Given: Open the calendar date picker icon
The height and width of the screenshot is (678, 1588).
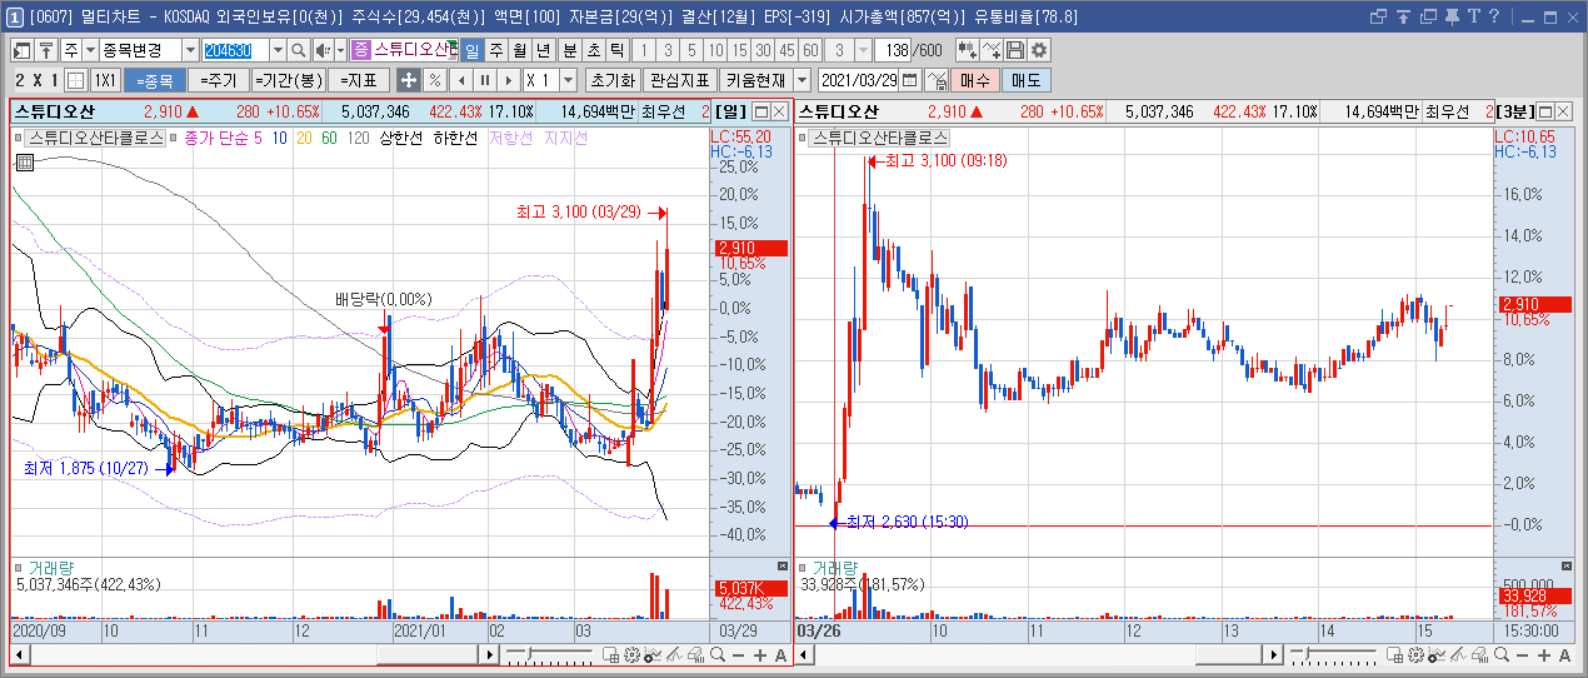Looking at the screenshot, I should click(909, 80).
